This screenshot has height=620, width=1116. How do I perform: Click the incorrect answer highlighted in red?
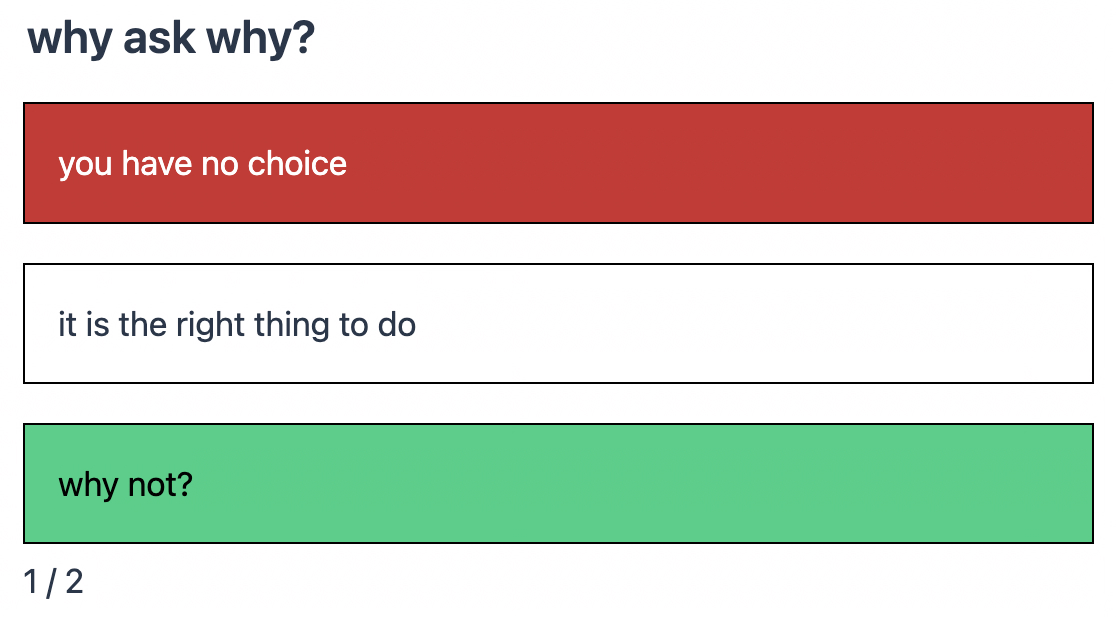[x=557, y=163]
